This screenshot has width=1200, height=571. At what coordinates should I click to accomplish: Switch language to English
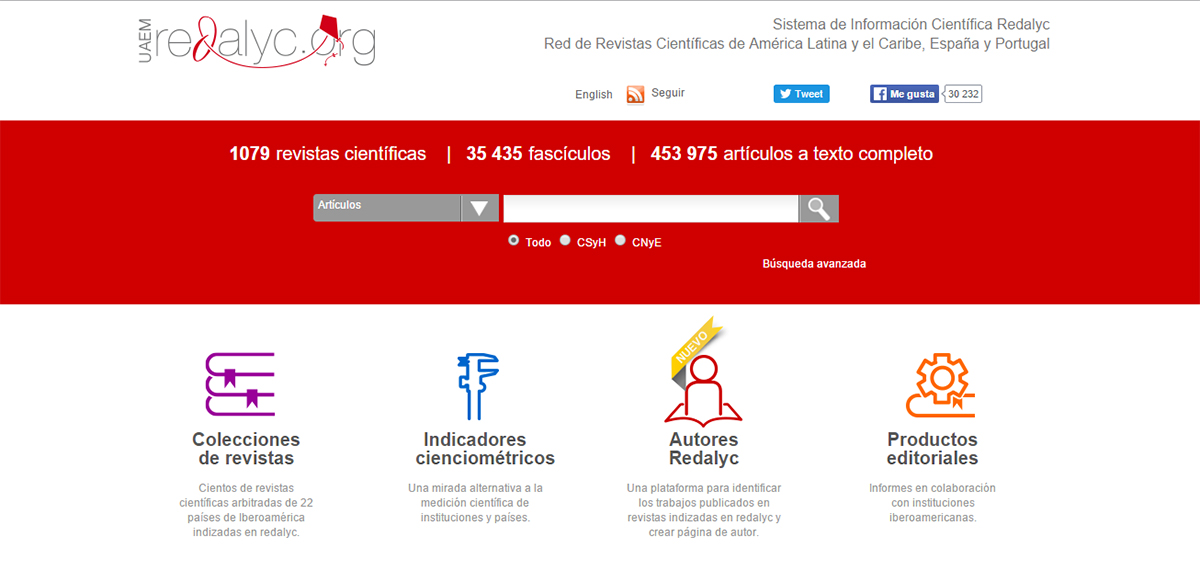click(x=594, y=95)
